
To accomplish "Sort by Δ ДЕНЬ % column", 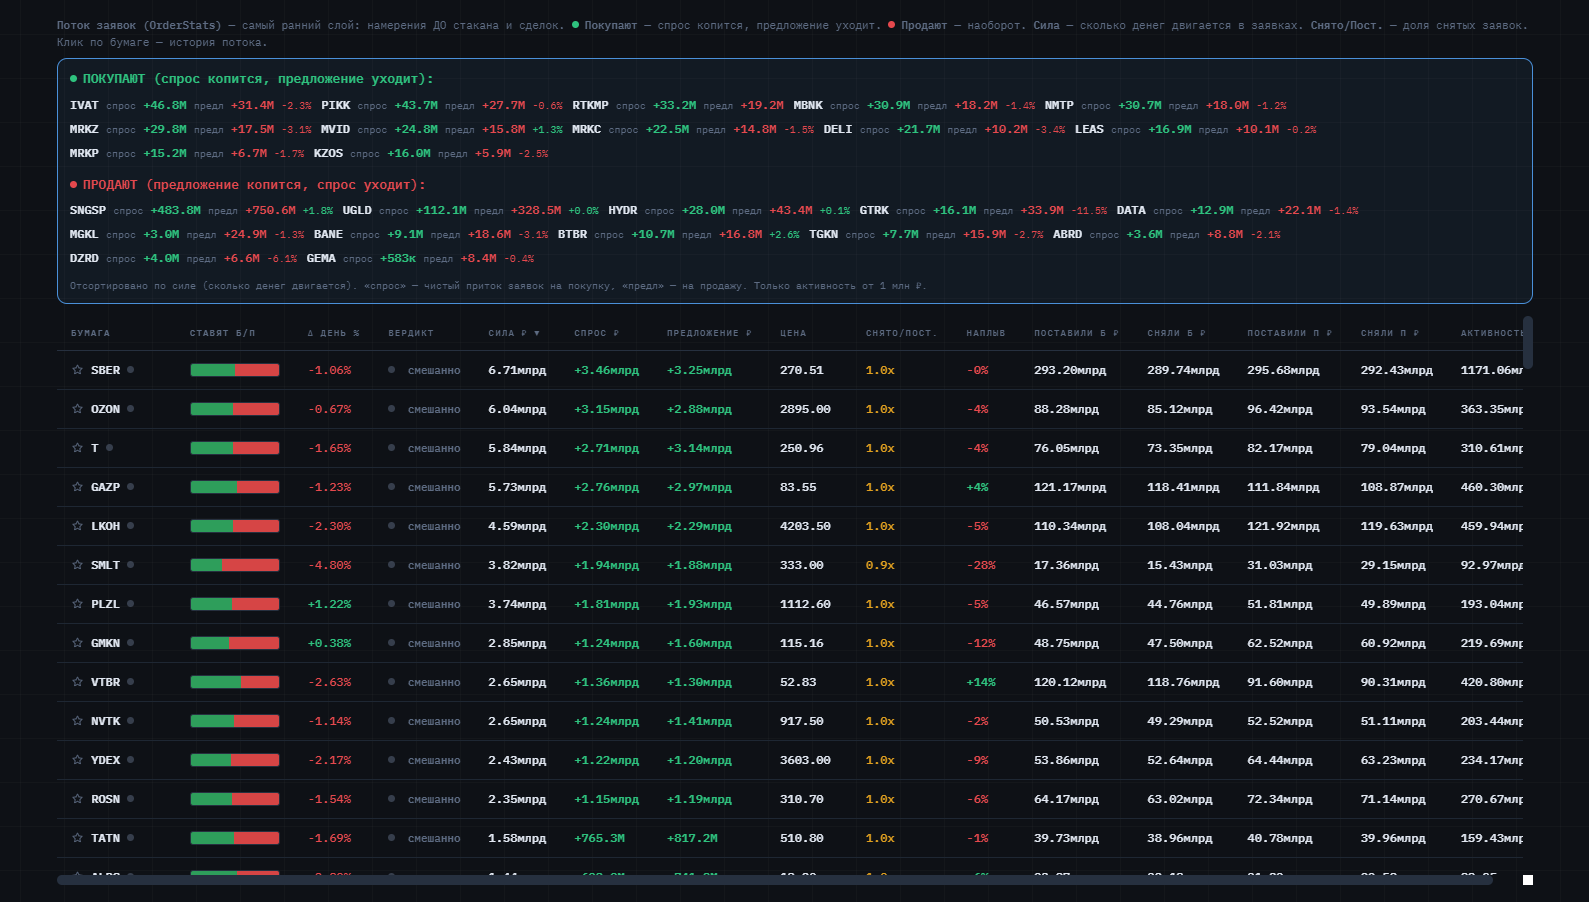I will click(x=333, y=333).
